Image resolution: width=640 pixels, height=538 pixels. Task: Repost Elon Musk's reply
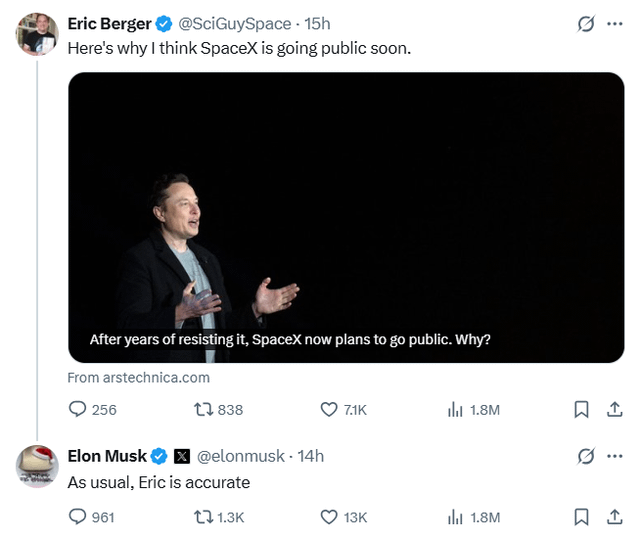coord(201,517)
